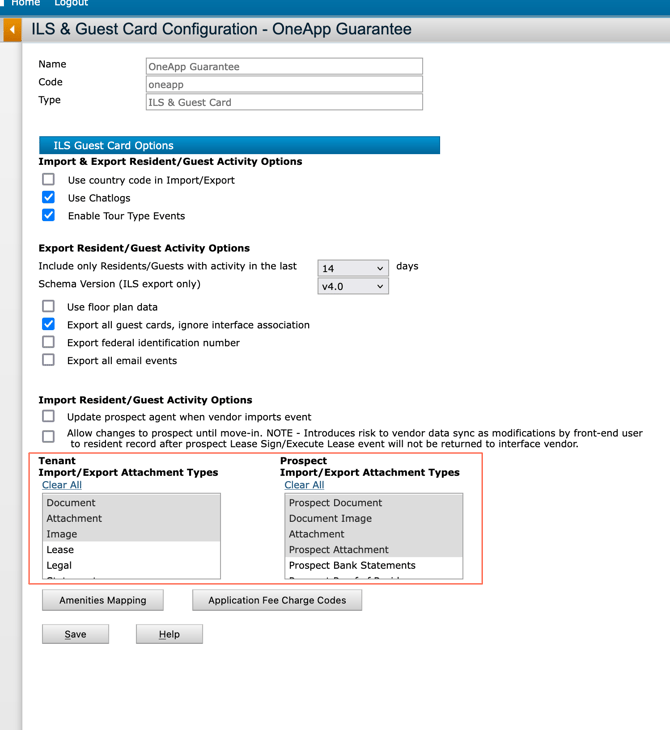Enable Update prospect agent when vendor imports
This screenshot has width=670, height=730.
tap(48, 416)
